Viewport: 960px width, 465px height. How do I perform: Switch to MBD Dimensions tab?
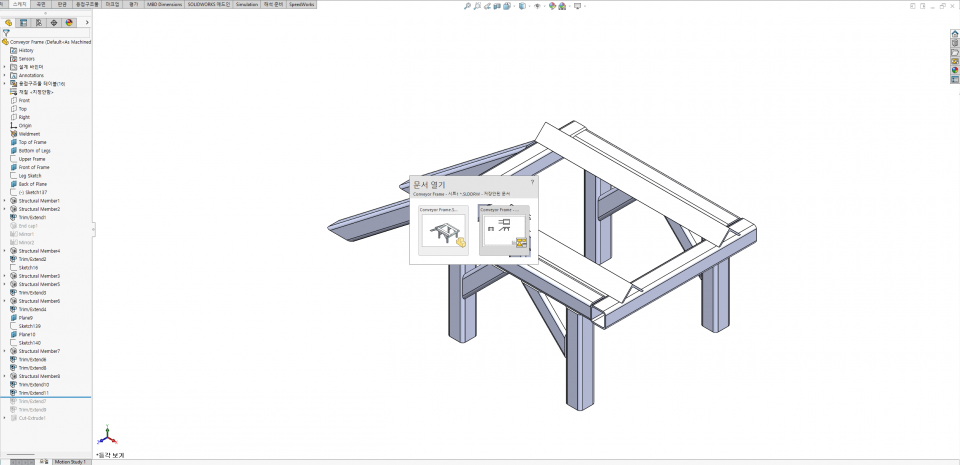[165, 4]
